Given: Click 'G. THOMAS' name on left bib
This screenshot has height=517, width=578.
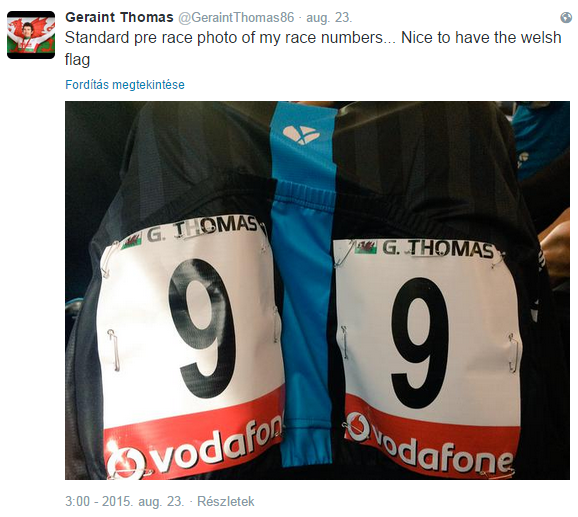Looking at the screenshot, I should tap(202, 228).
